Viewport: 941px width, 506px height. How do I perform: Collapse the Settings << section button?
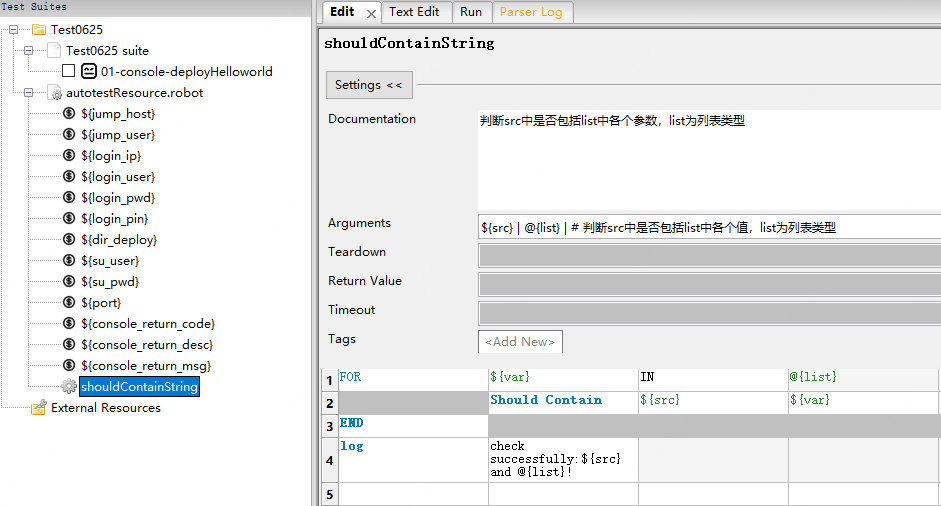369,85
